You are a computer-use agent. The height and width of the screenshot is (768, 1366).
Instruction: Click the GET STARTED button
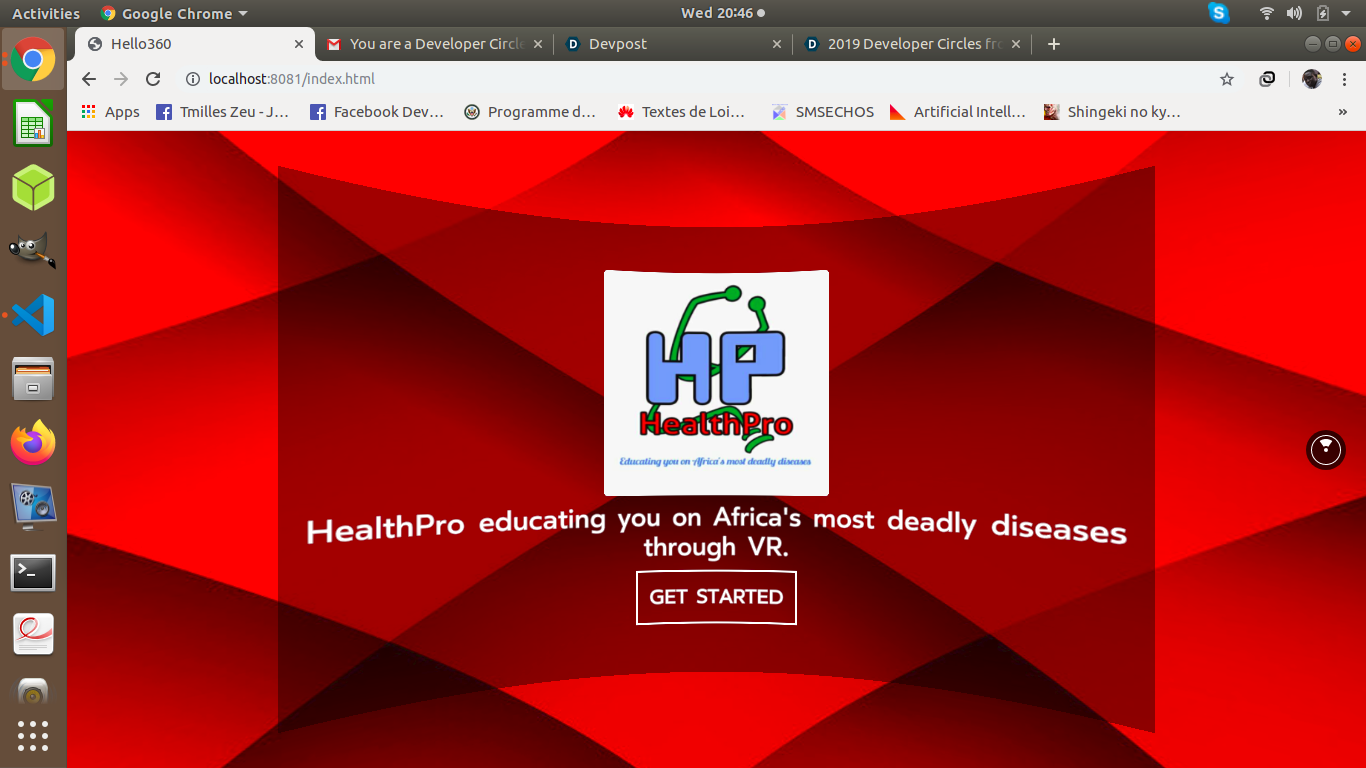(x=716, y=597)
